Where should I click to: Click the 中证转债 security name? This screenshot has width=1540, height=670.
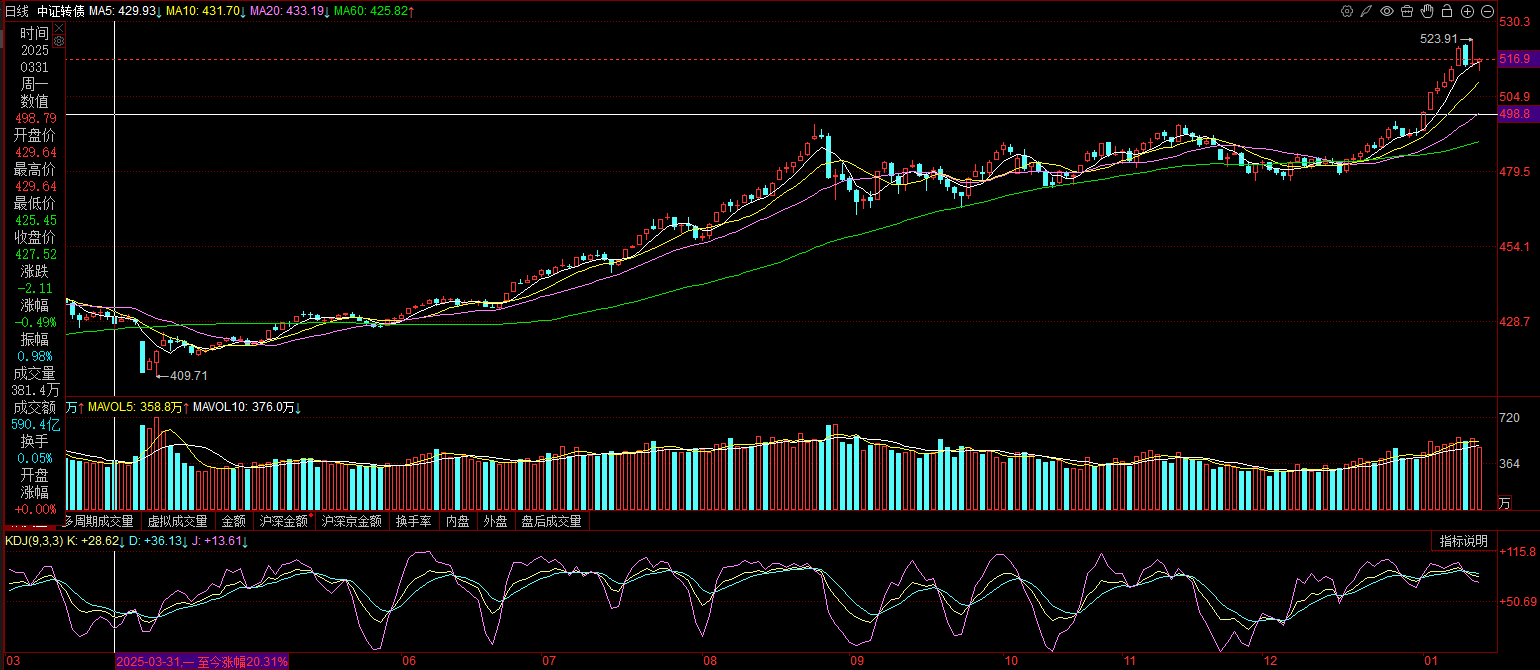click(x=60, y=11)
